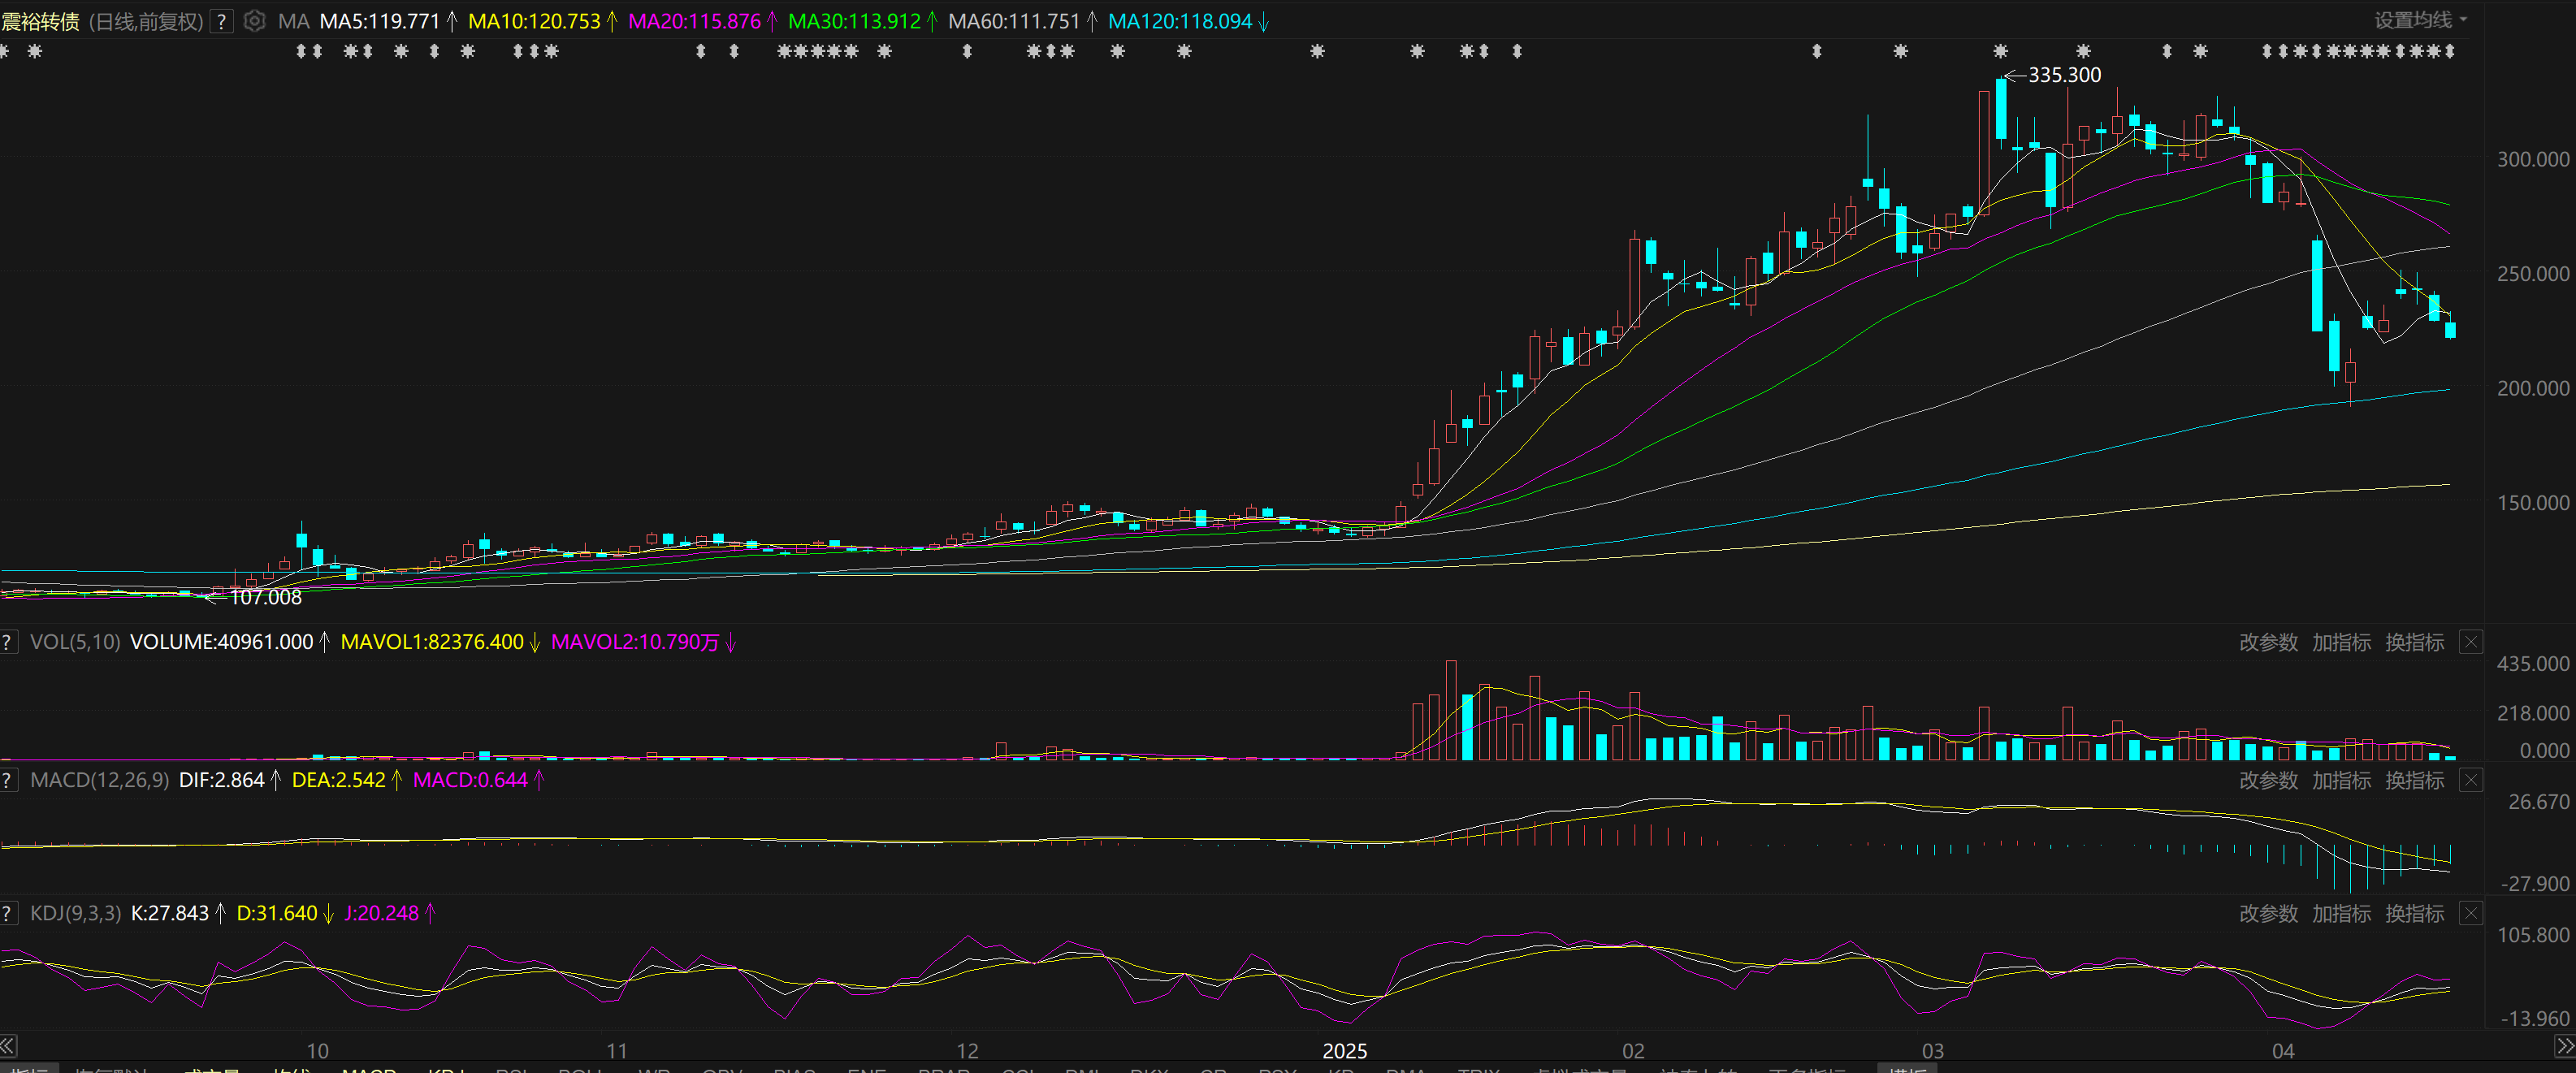Open 换指标 for the KDJ panel
The image size is (2576, 1073).
point(2414,913)
